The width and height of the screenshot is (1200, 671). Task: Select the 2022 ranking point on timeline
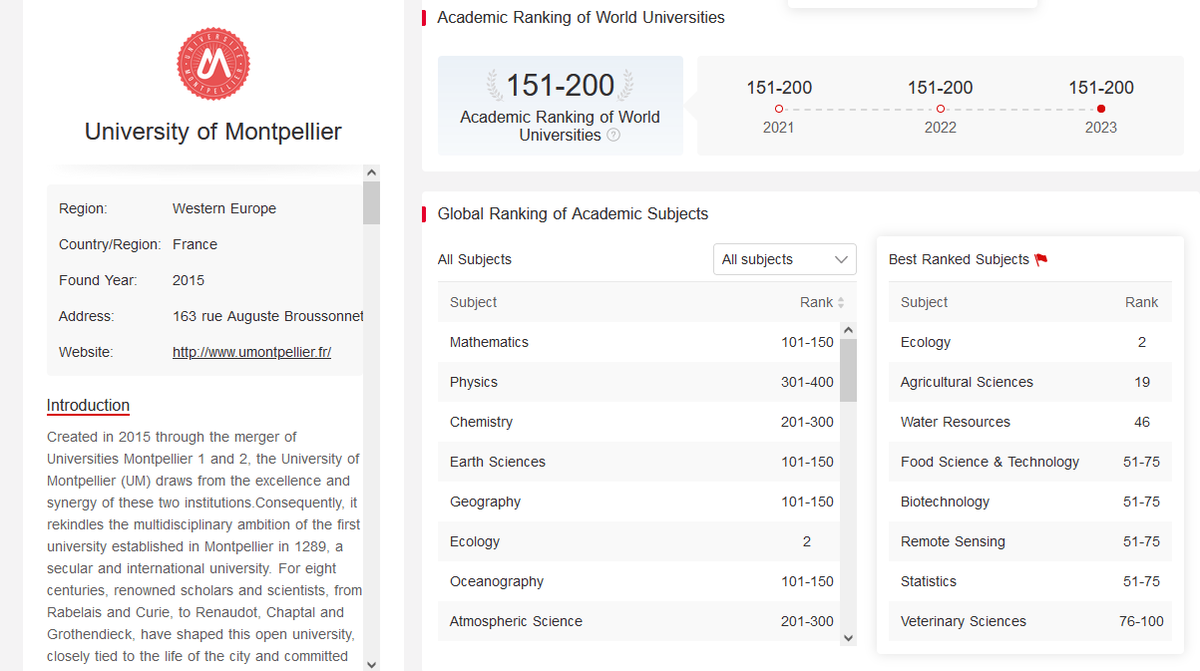pyautogui.click(x=940, y=109)
